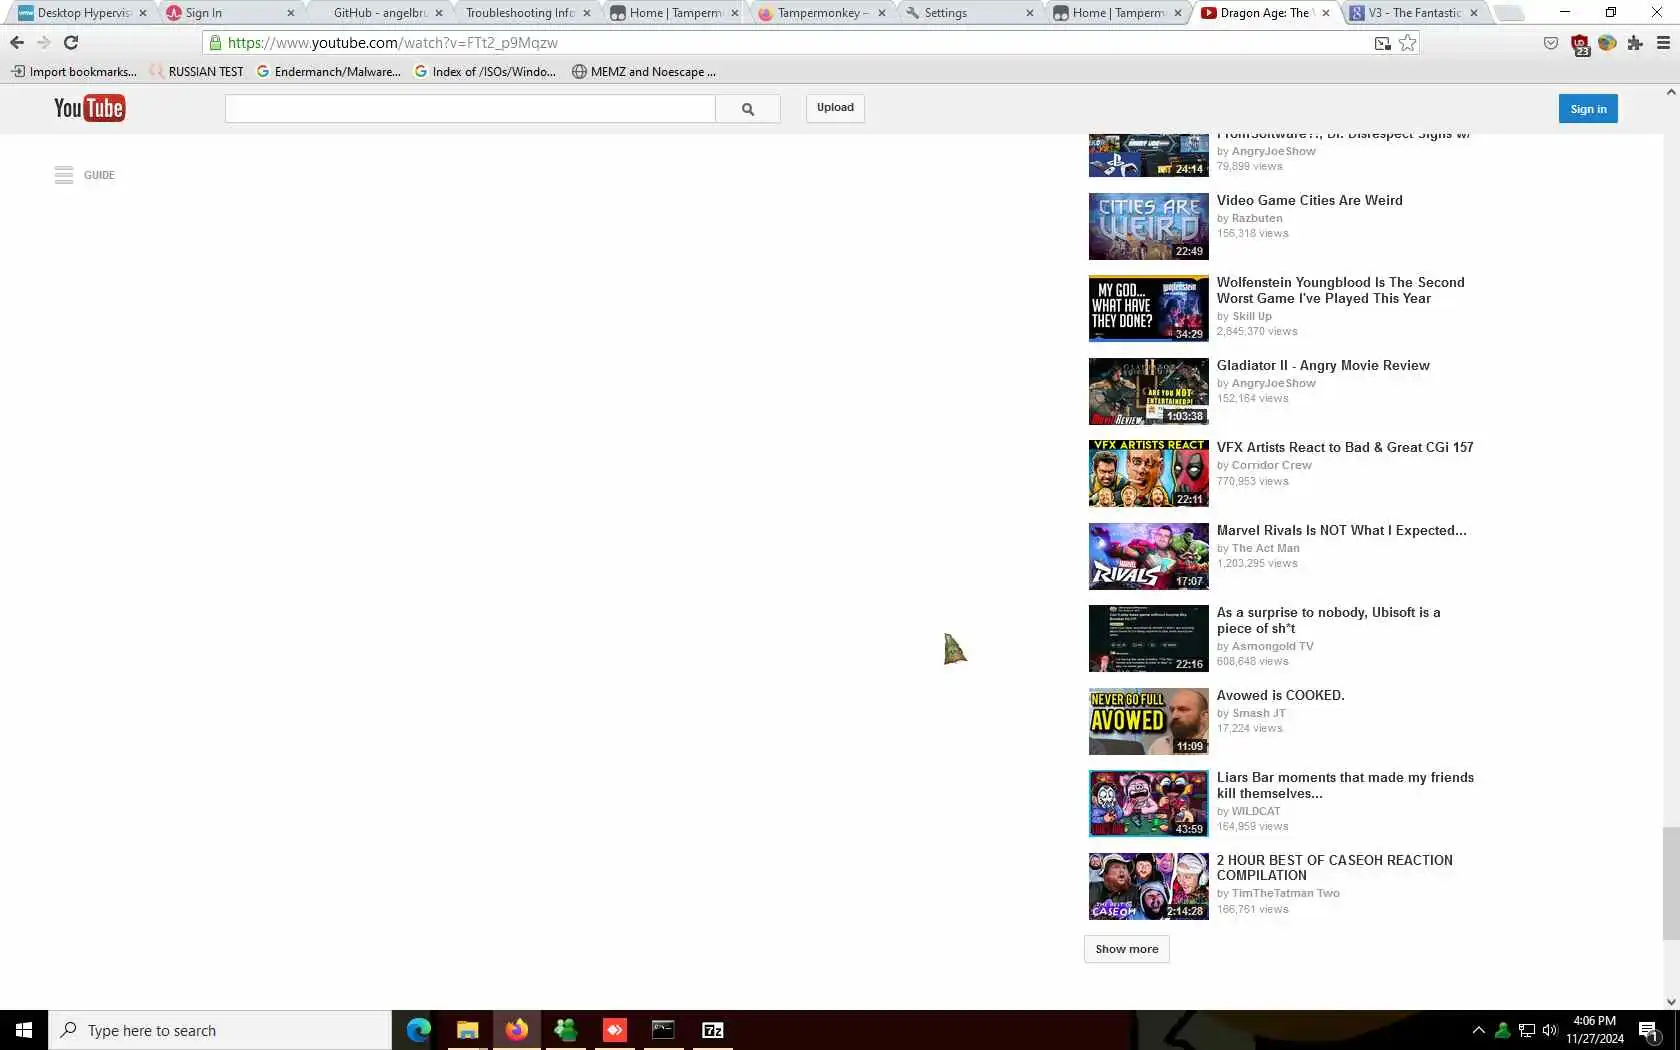Open the Gladiator II review thumbnail
The height and width of the screenshot is (1050, 1680).
click(x=1149, y=391)
